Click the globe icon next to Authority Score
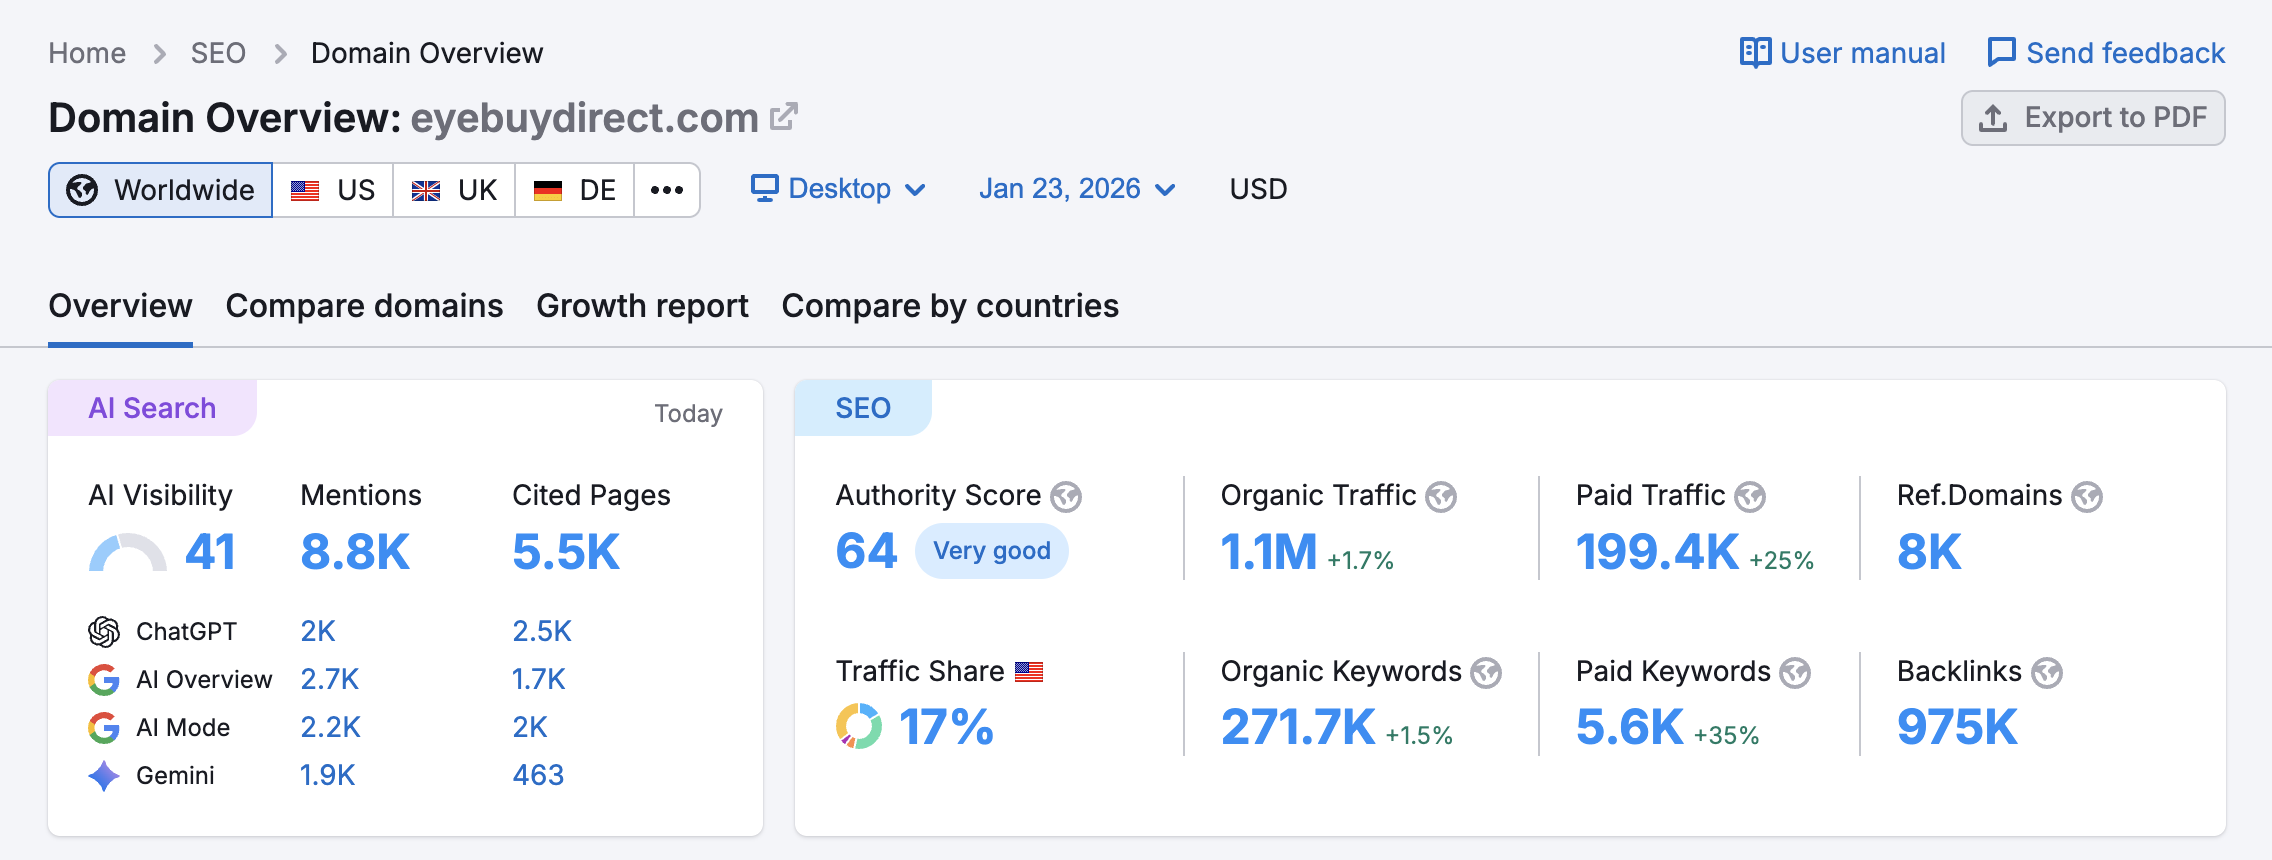The height and width of the screenshot is (860, 2272). click(x=1066, y=496)
